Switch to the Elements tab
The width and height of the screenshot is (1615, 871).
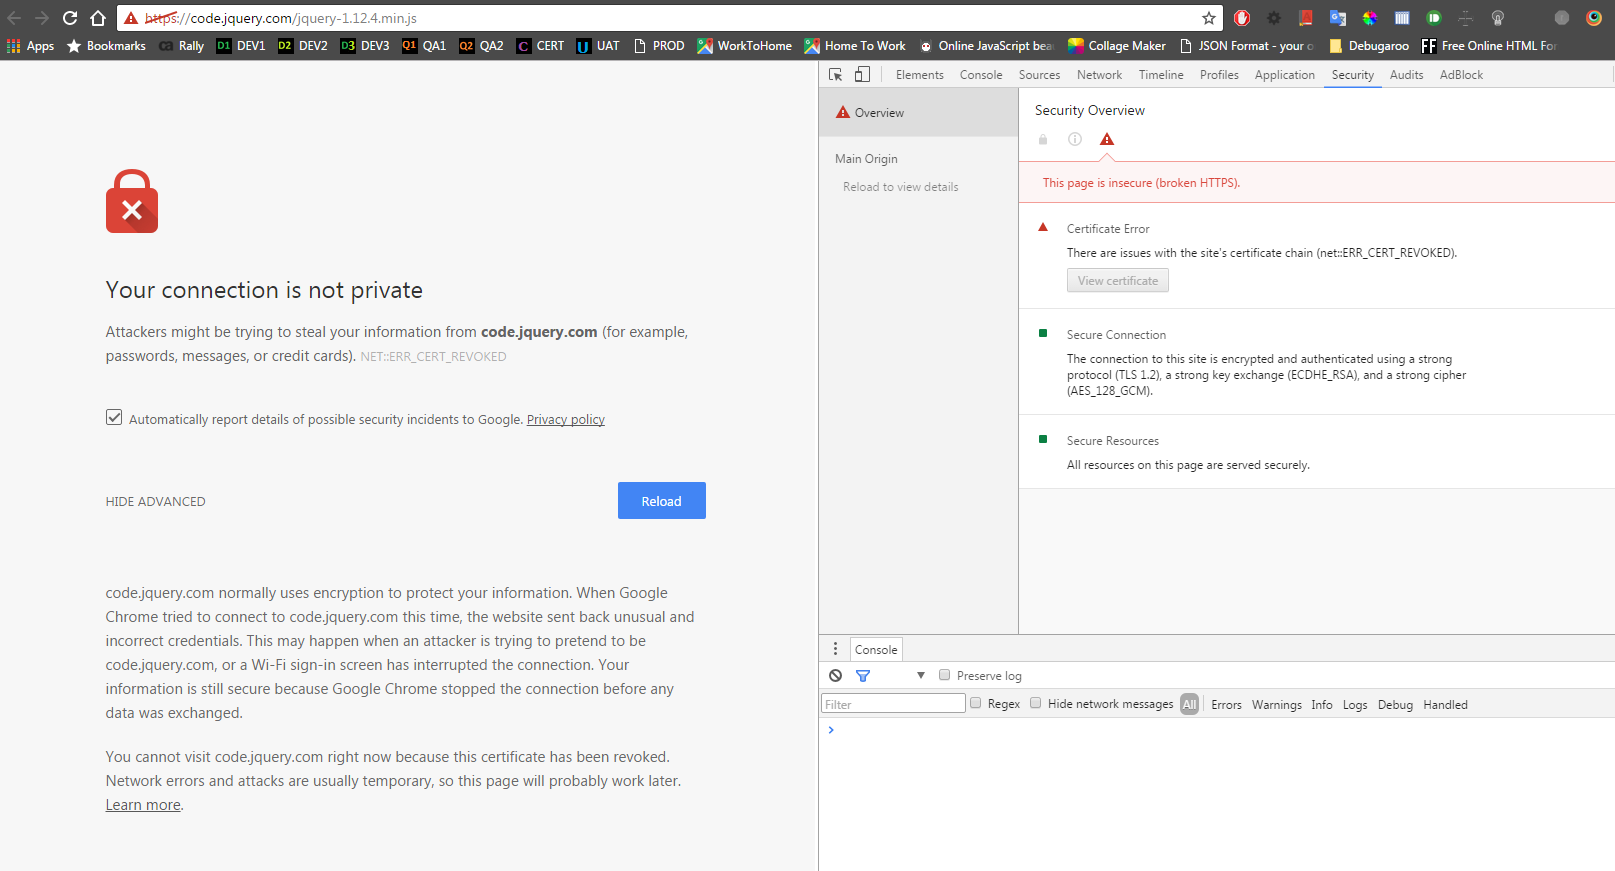pos(920,75)
